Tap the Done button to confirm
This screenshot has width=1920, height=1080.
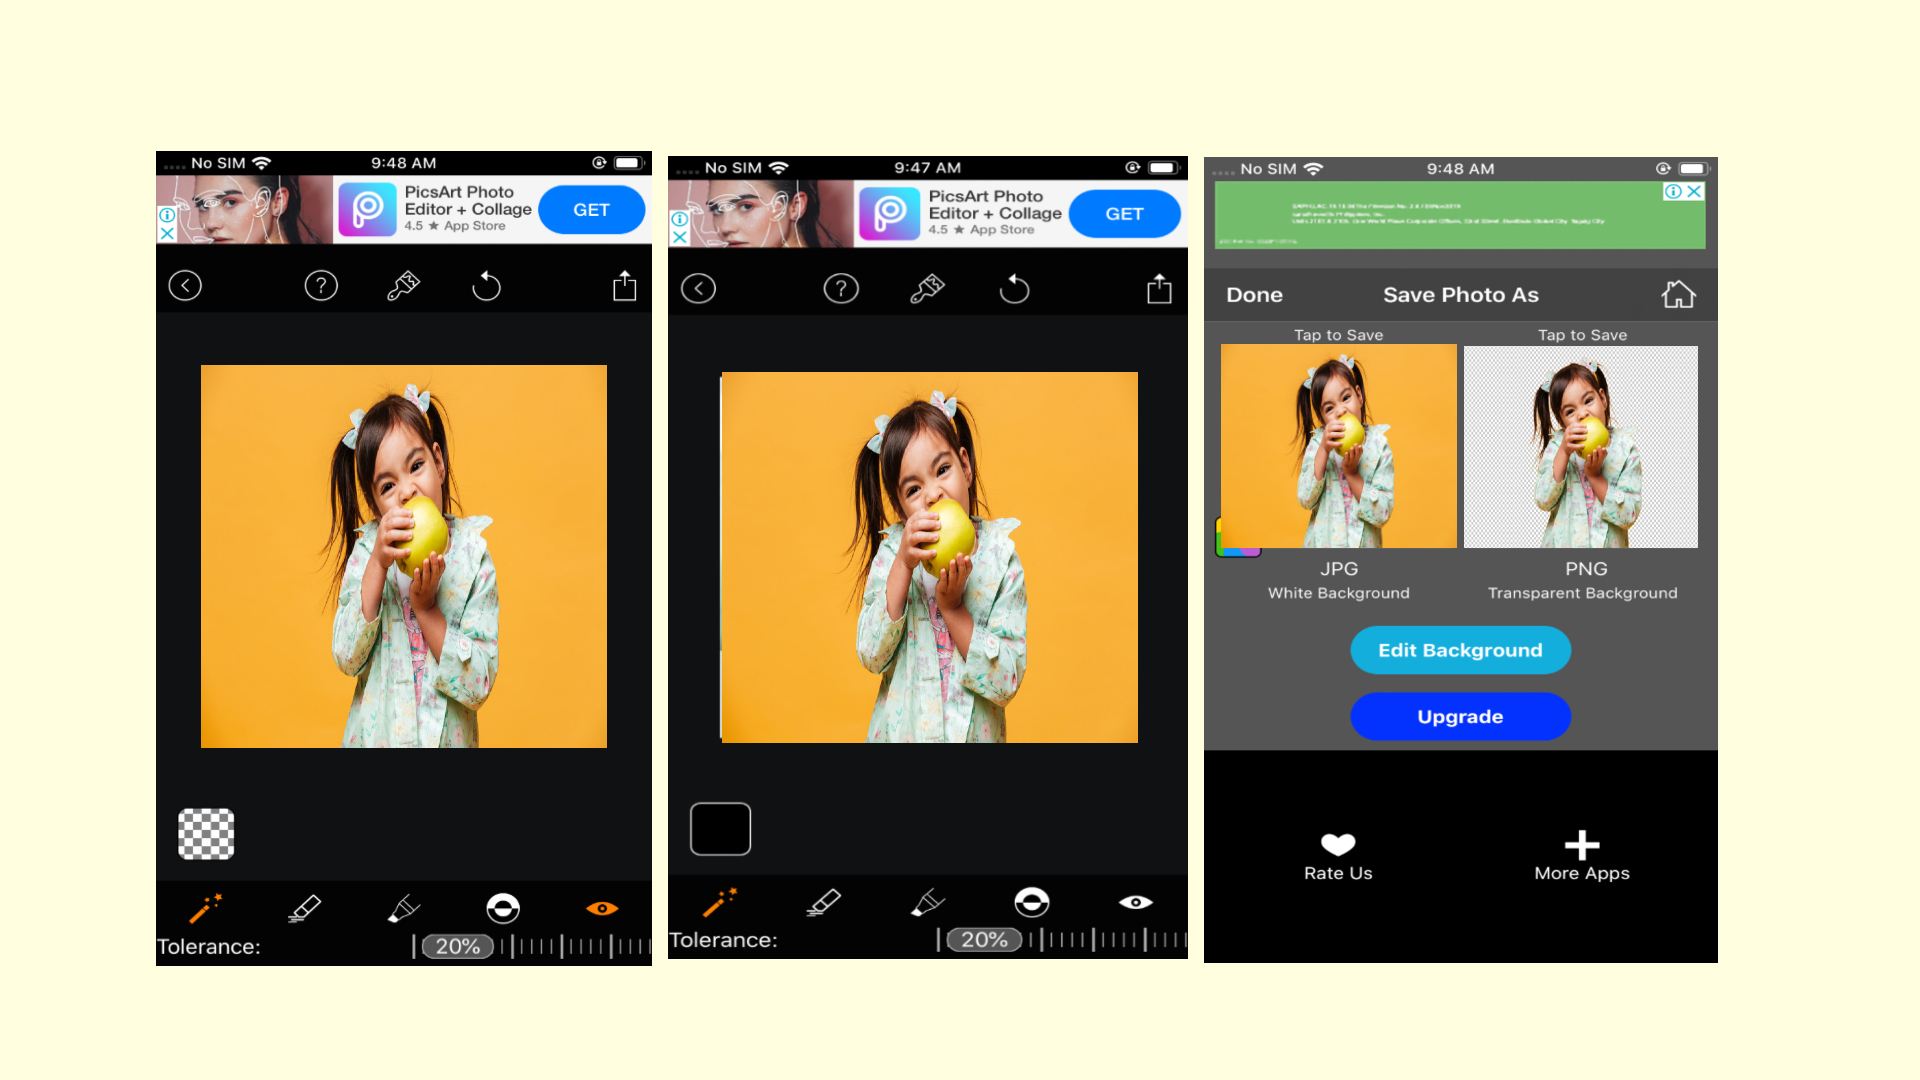coord(1254,293)
